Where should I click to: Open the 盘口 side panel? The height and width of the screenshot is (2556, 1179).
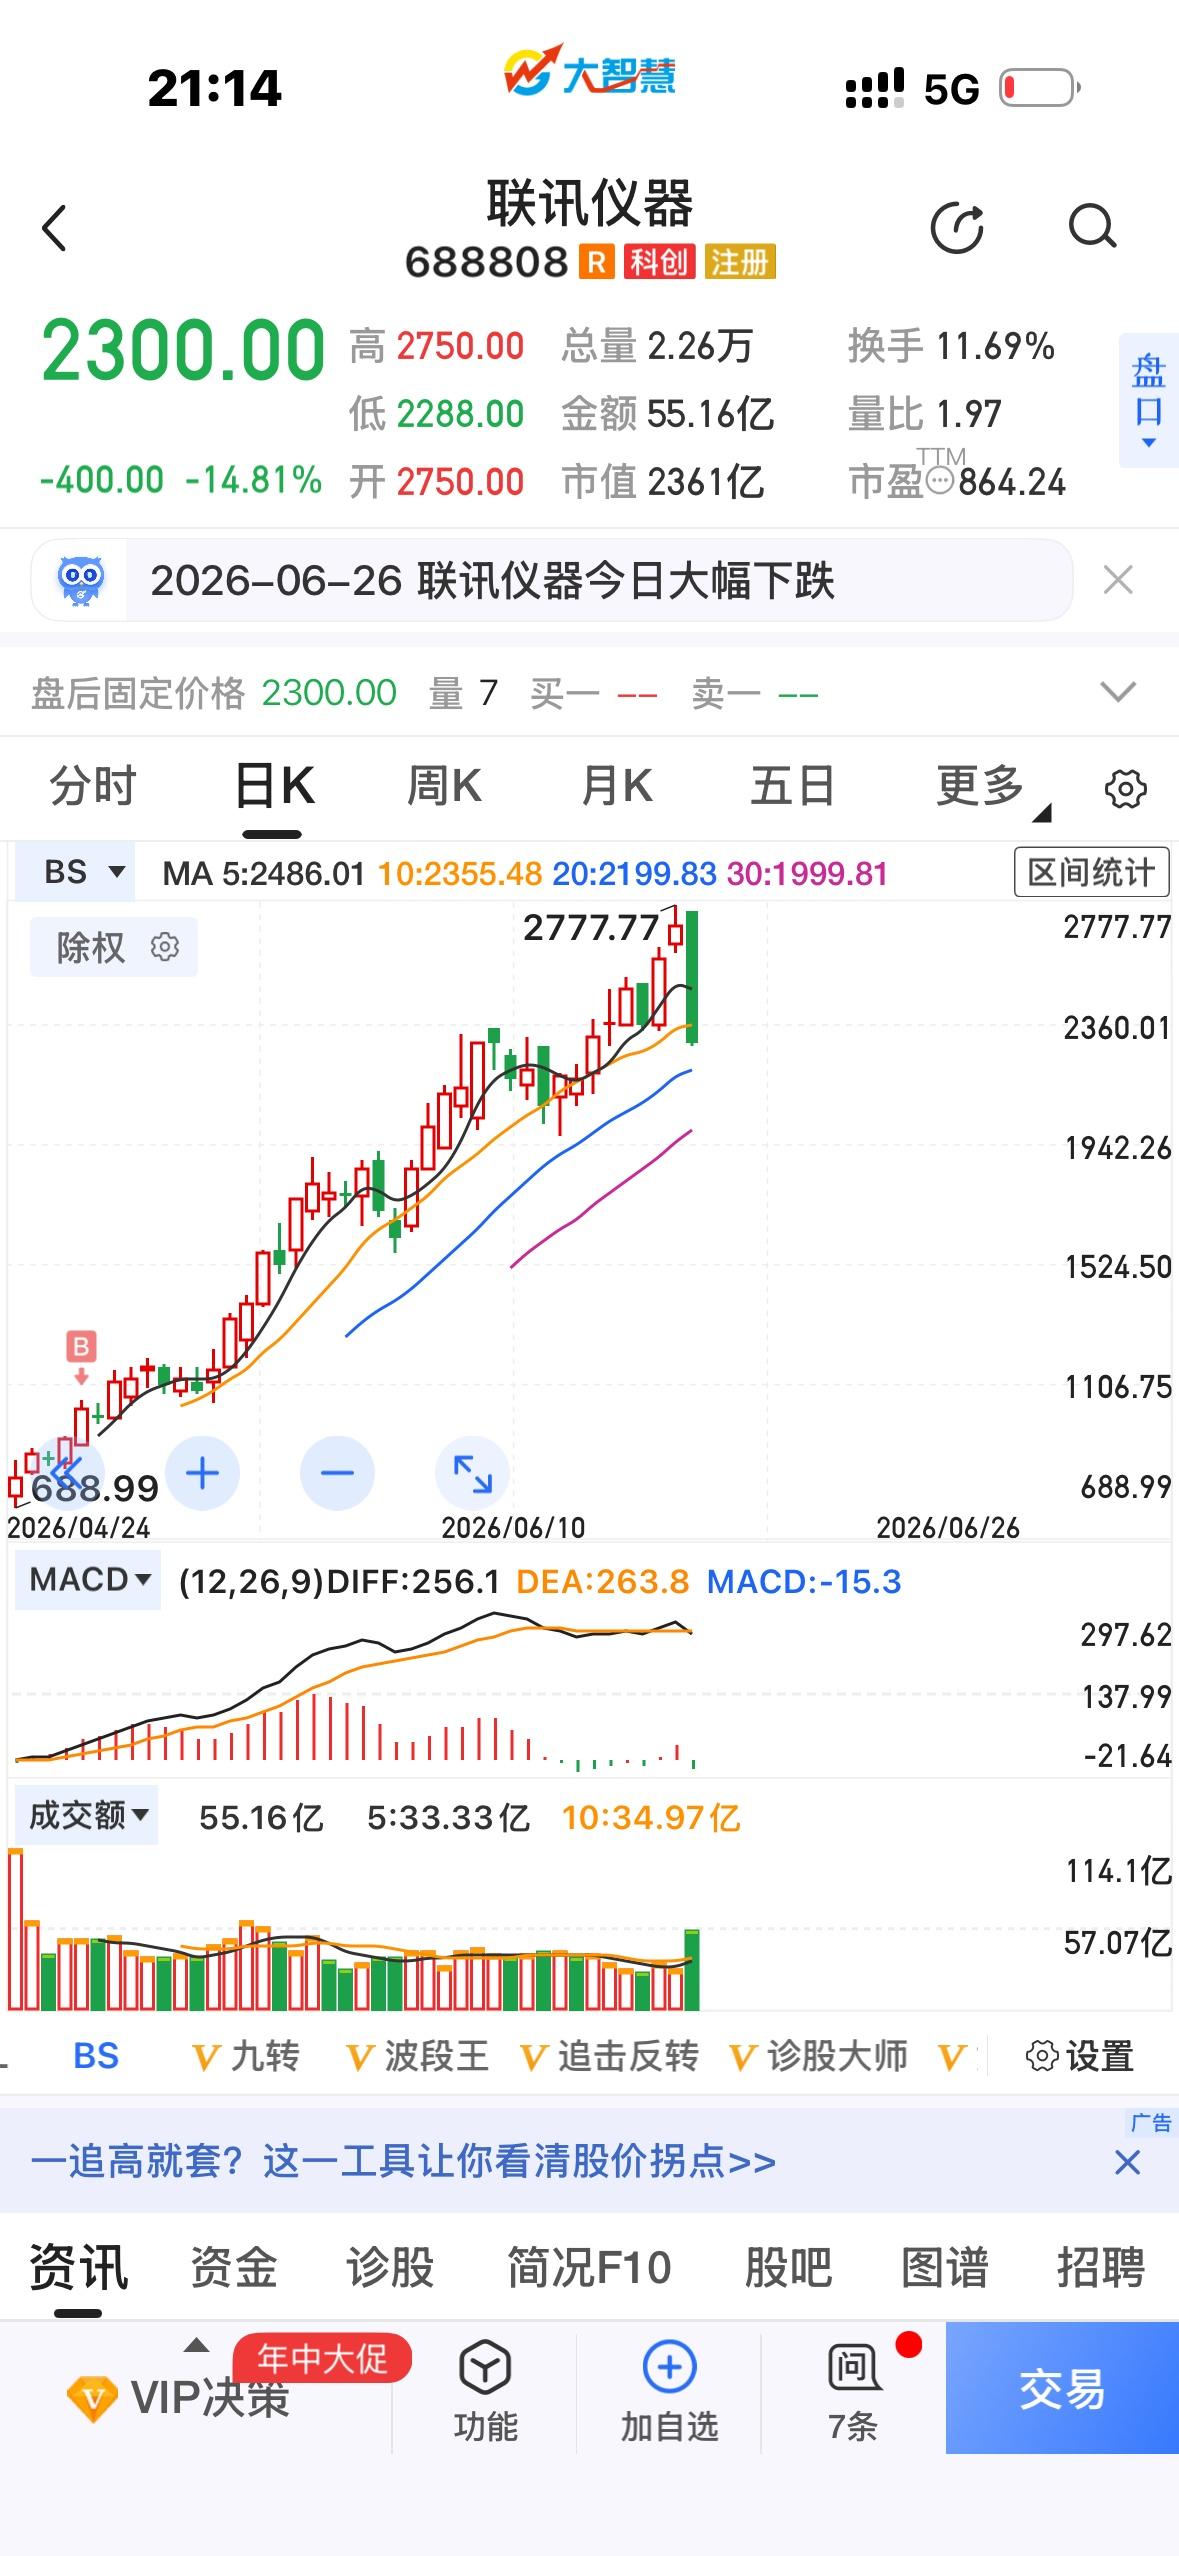[x=1148, y=400]
